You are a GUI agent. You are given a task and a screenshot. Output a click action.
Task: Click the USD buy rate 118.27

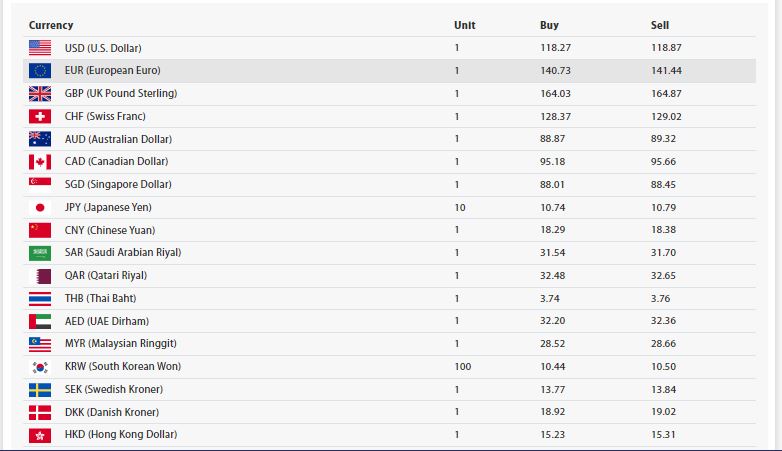(556, 48)
